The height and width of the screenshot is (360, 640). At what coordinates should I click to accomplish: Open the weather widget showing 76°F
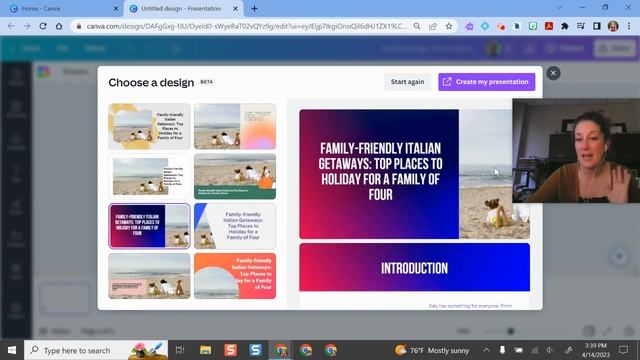(432, 350)
